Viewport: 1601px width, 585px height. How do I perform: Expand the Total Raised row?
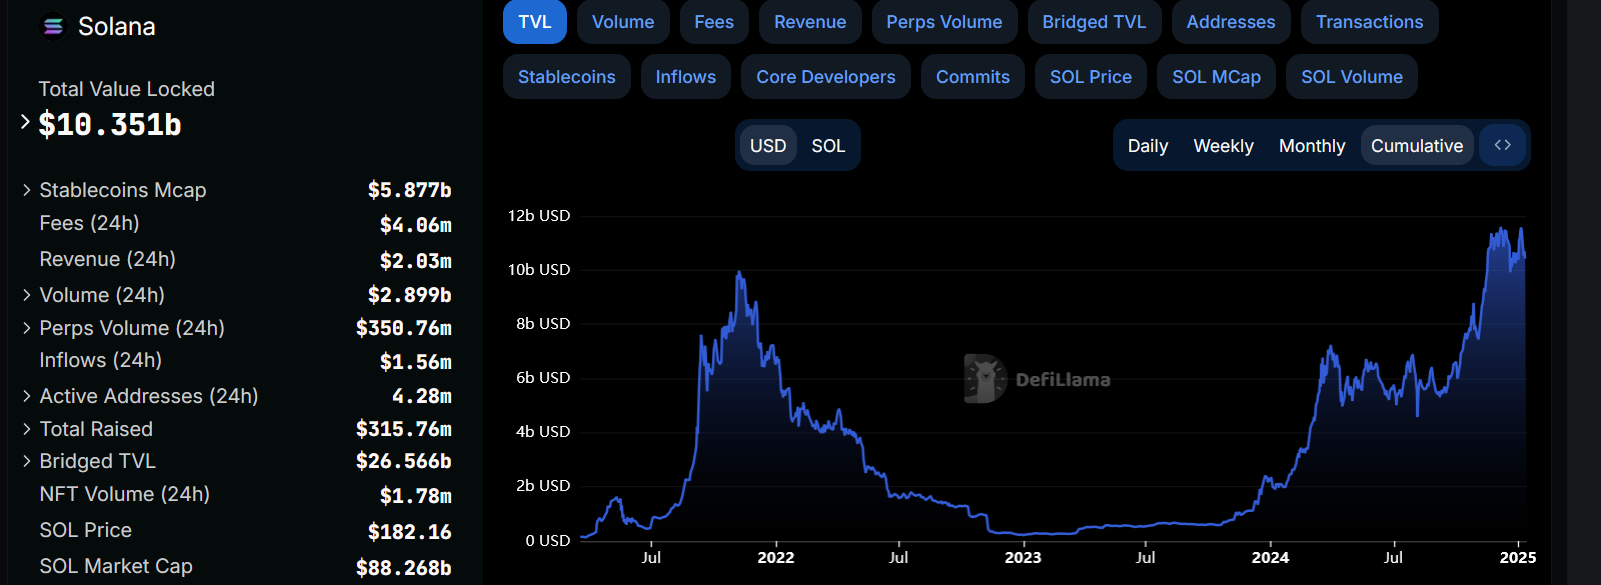click(27, 429)
